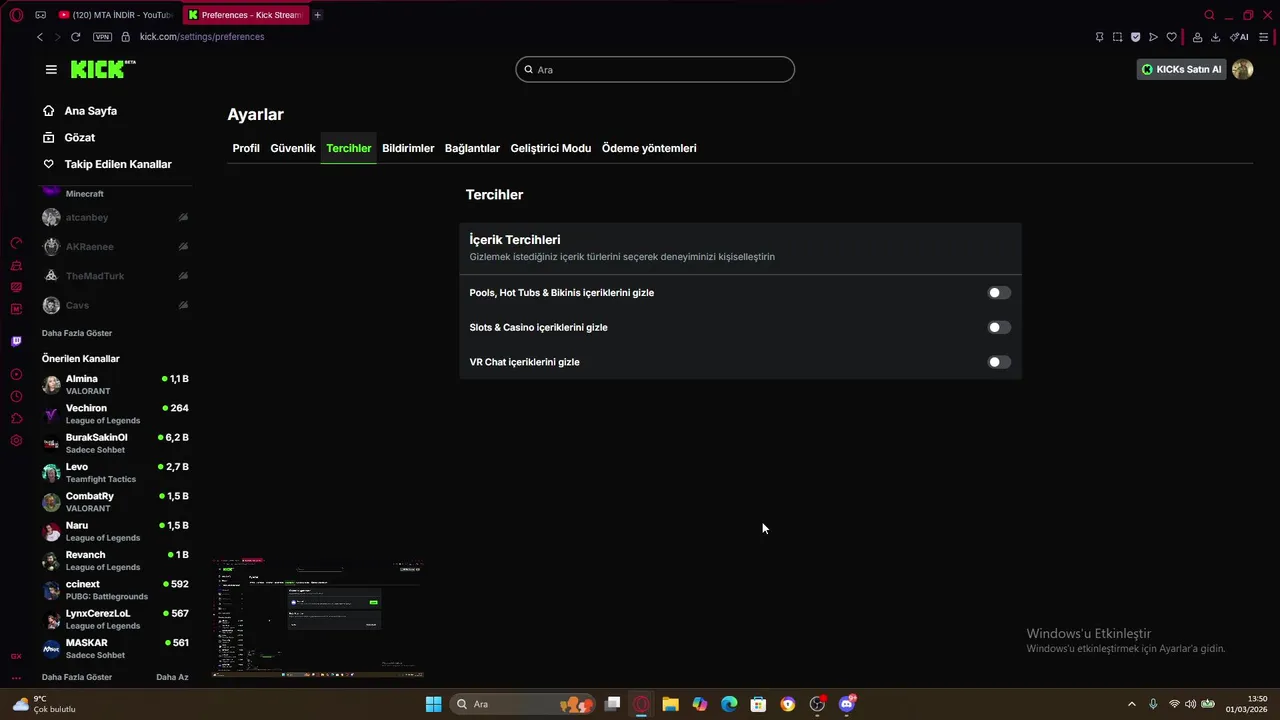Viewport: 1280px width, 720px height.
Task: Go back with the browser back arrow
Action: pyautogui.click(x=40, y=37)
